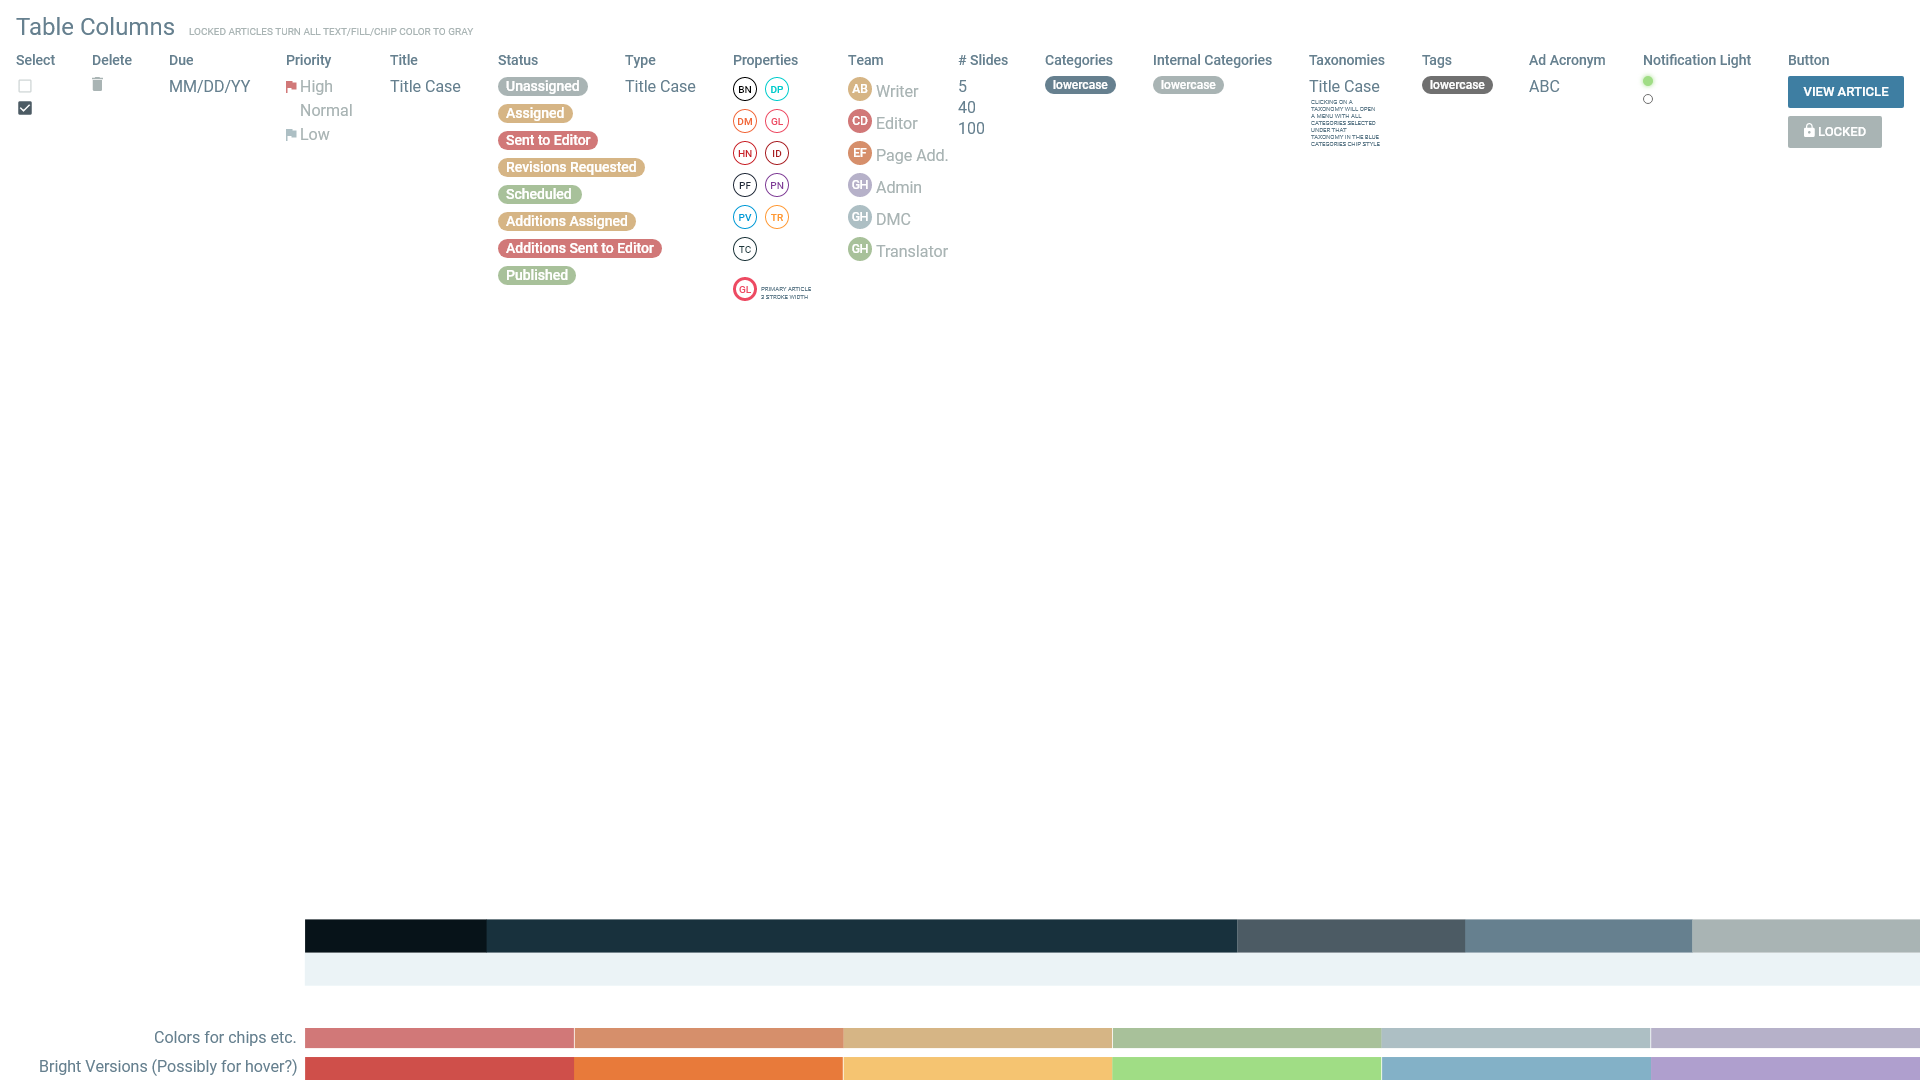1920x1080 pixels.
Task: Click the red High priority flag
Action: click(291, 87)
